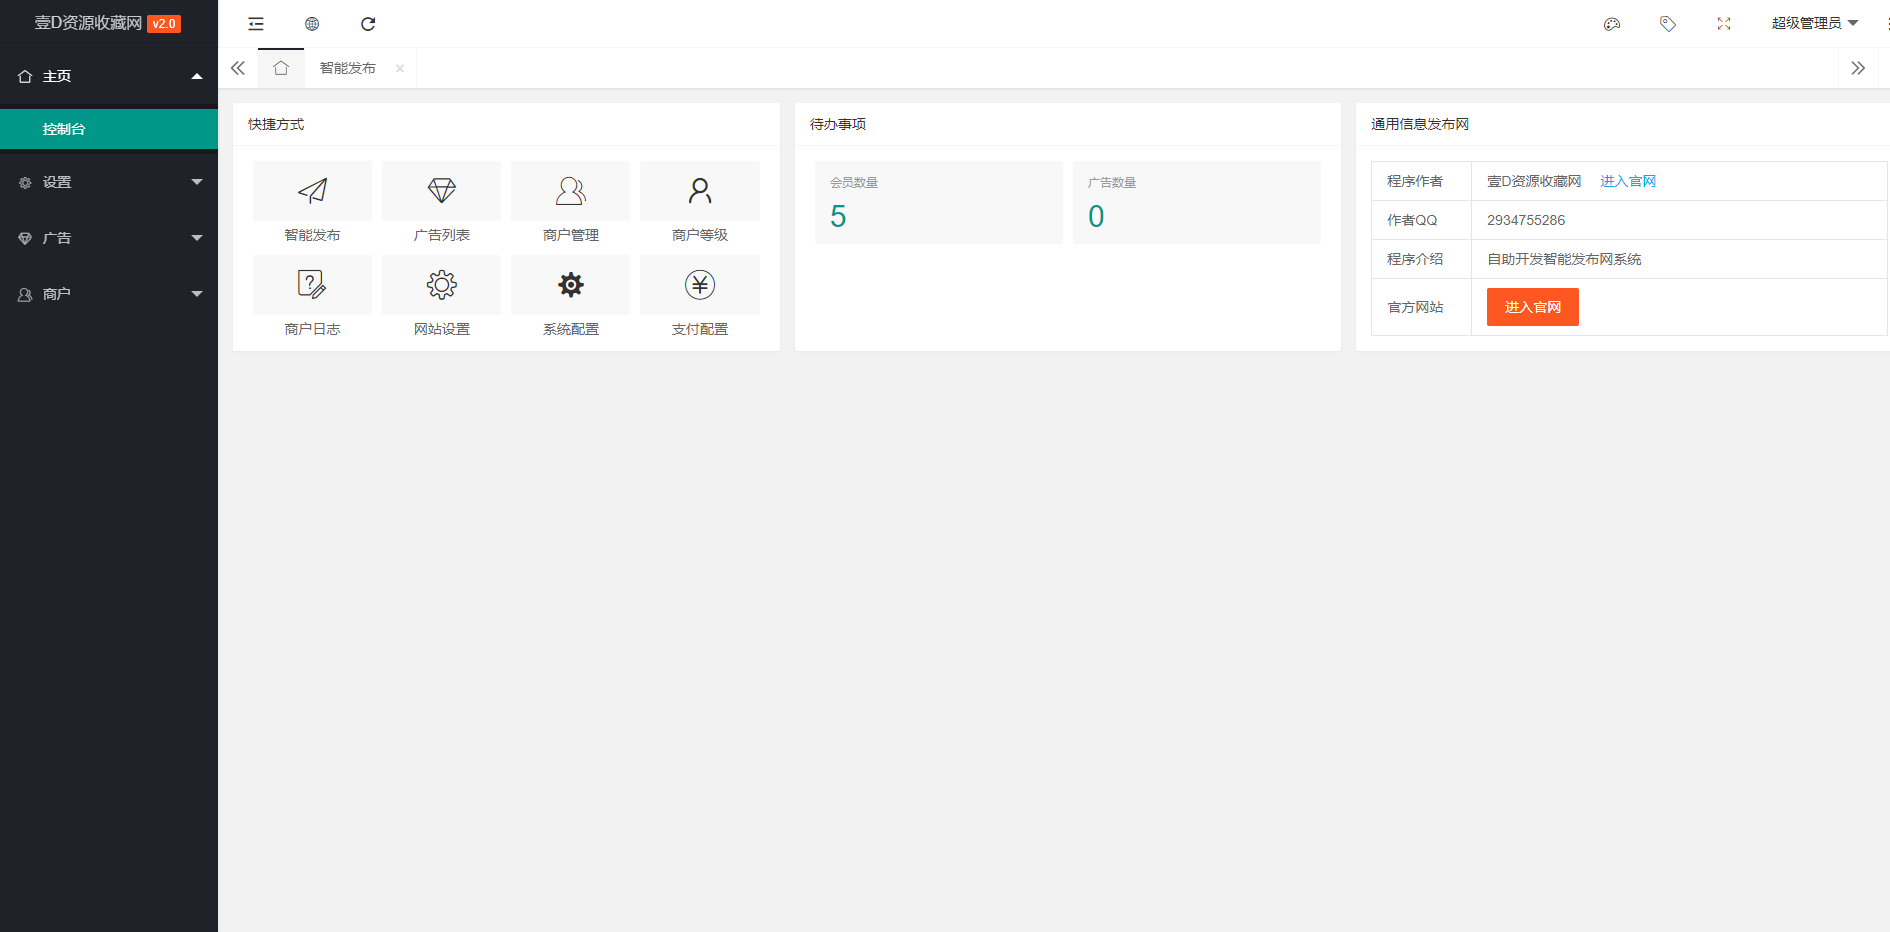Close the 智能发布 tab
The height and width of the screenshot is (932, 1890).
(400, 68)
